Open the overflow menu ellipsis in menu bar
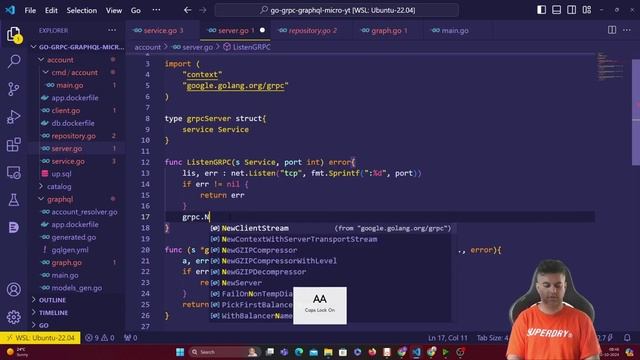Viewport: 640px width, 360px height. tap(156, 10)
